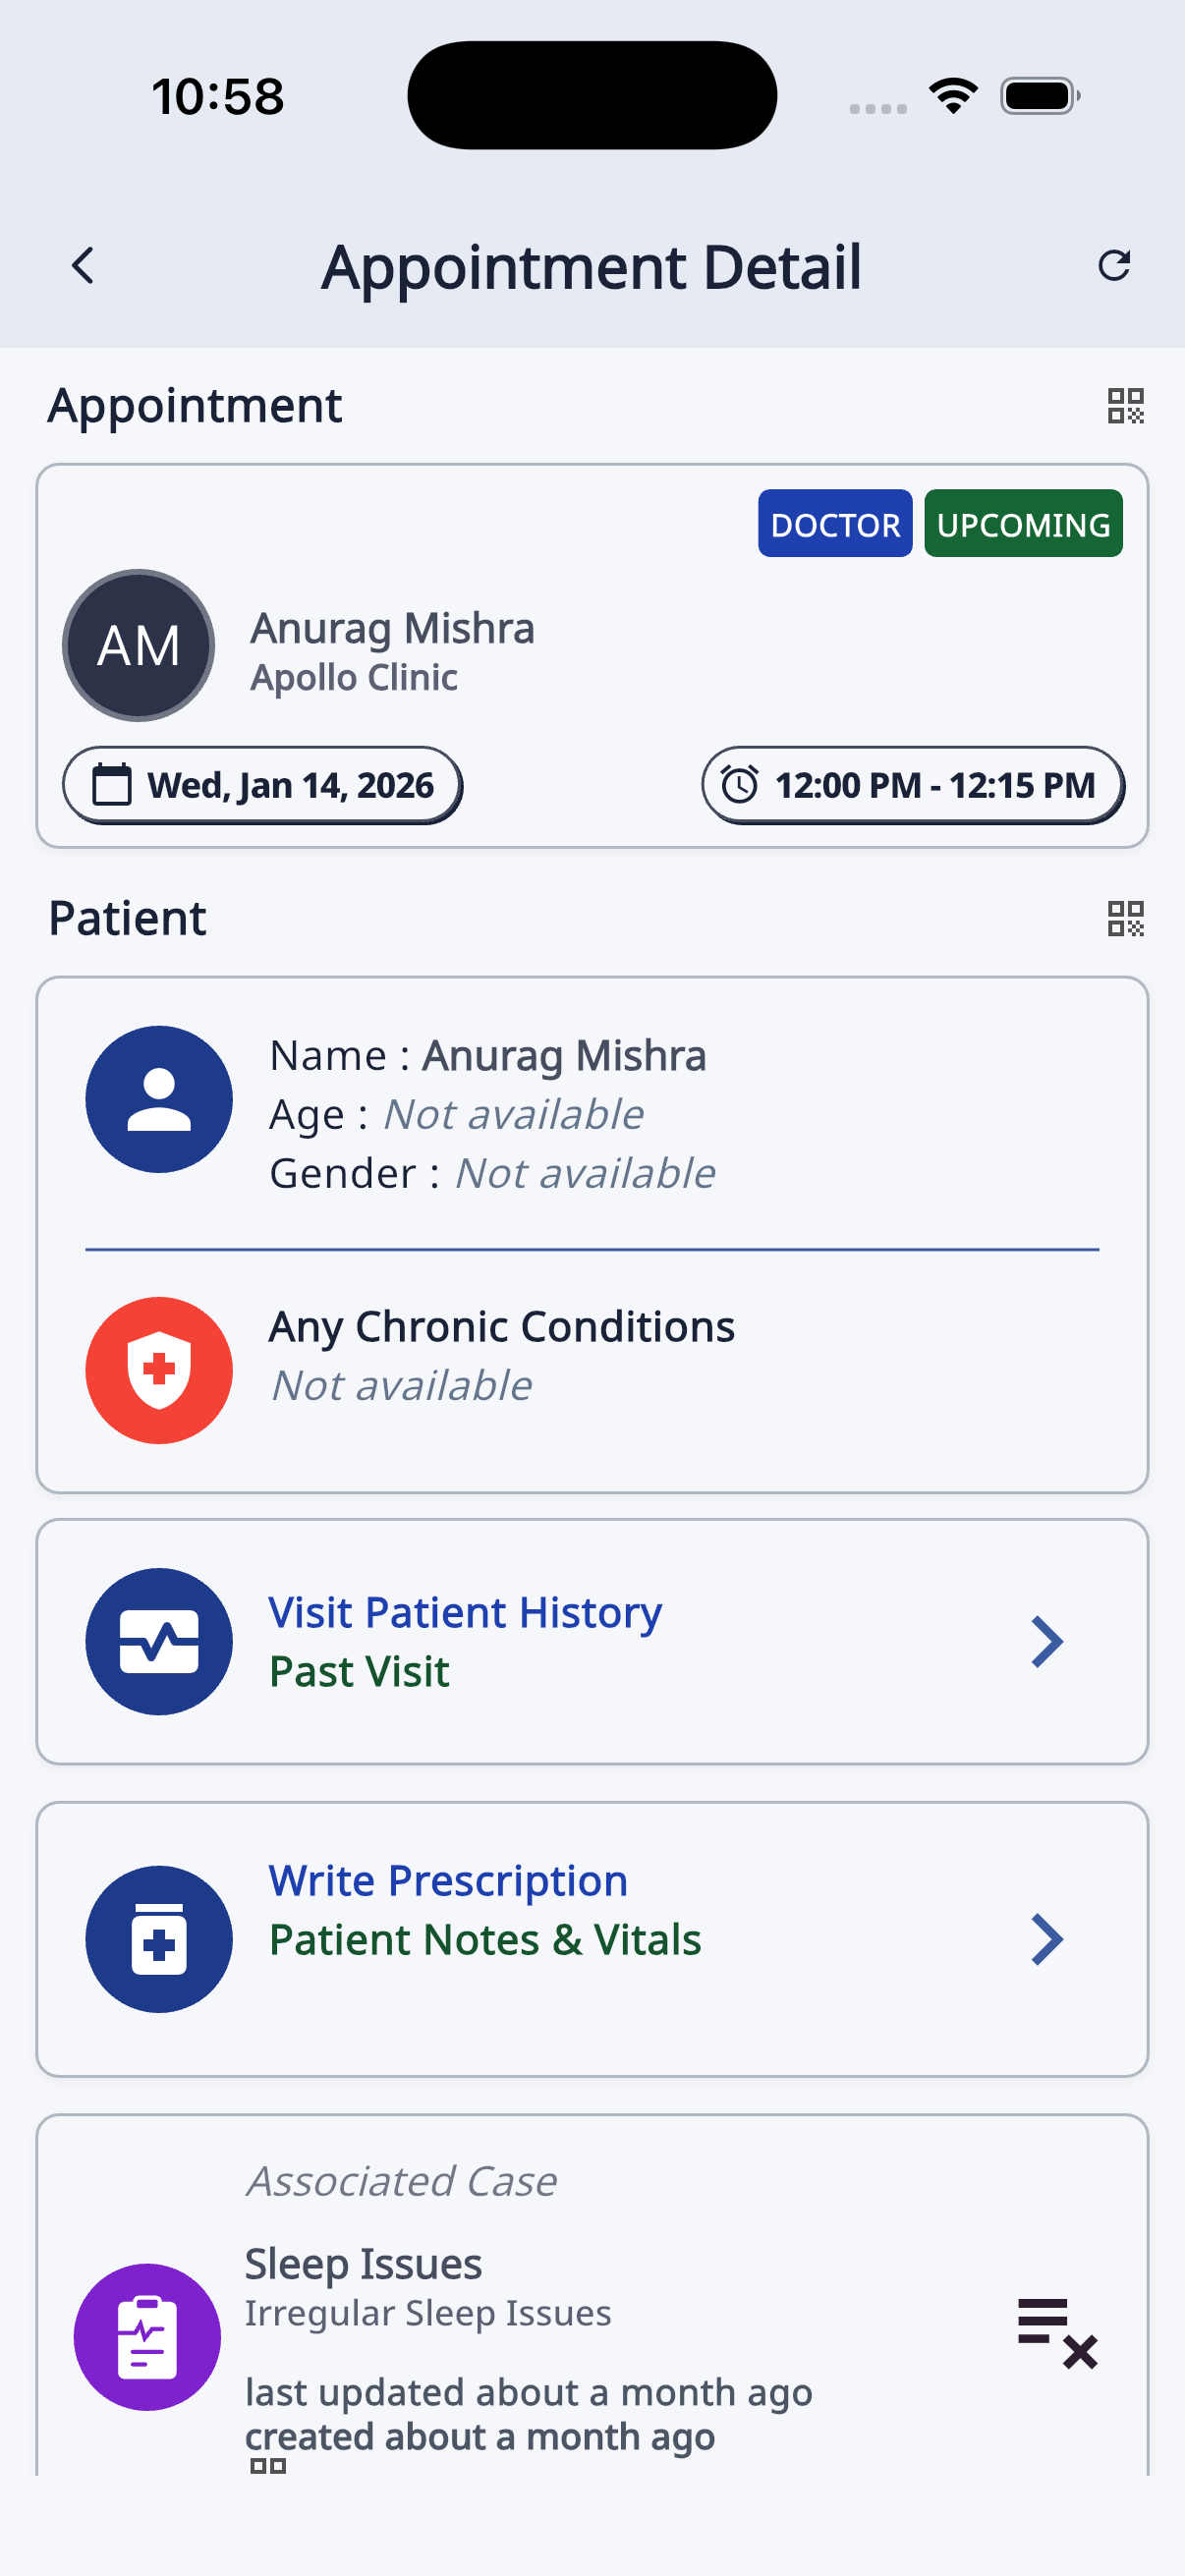Screen dimensions: 1185x2576
Task: Tap the red chronic conditions shield icon
Action: point(159,1370)
